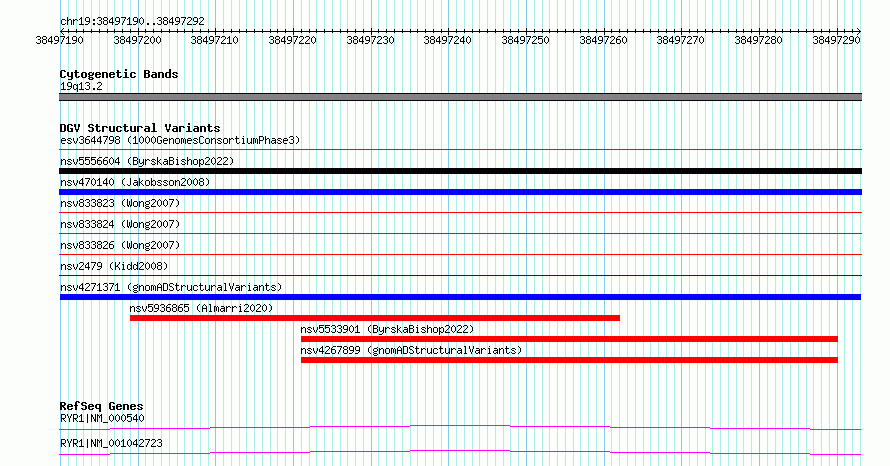Open variant nsv4271371 (gnomADStructuralVariants) label
This screenshot has height=466, width=890.
pos(171,287)
